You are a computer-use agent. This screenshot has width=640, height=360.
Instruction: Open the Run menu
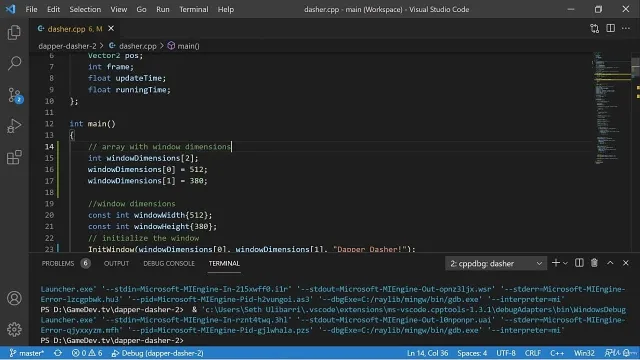point(162,9)
